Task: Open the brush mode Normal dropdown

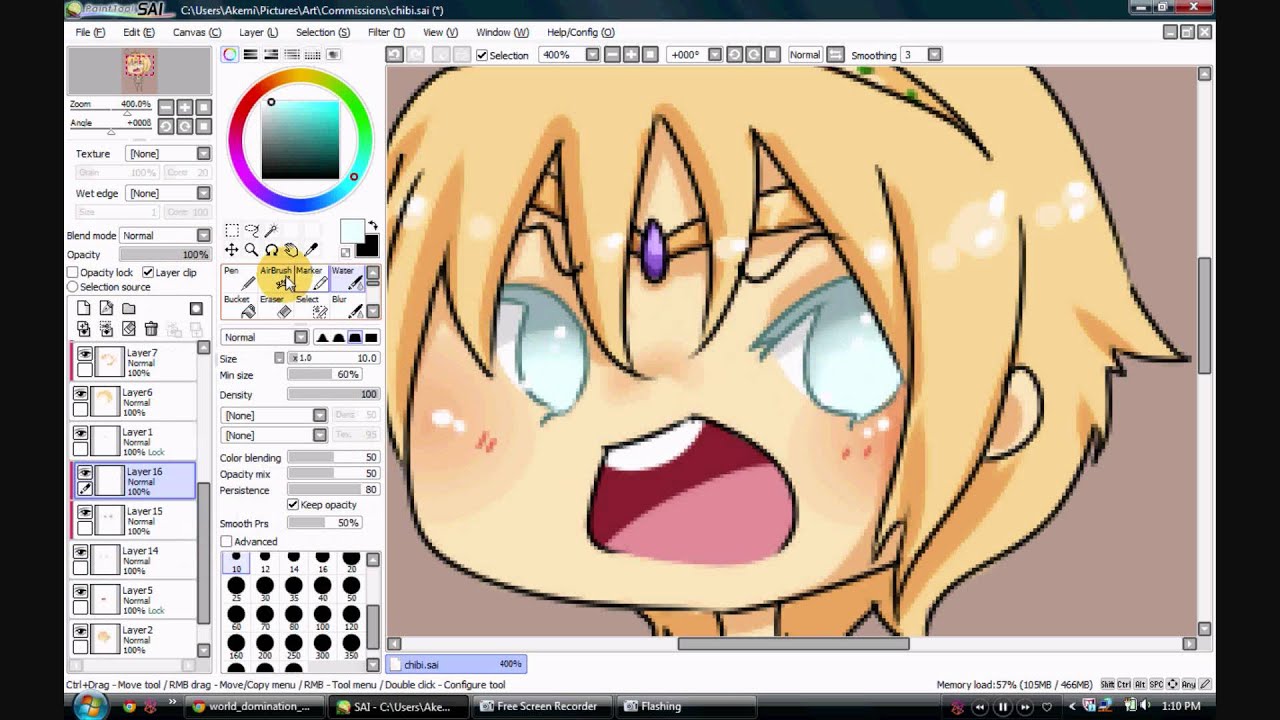Action: [x=264, y=337]
